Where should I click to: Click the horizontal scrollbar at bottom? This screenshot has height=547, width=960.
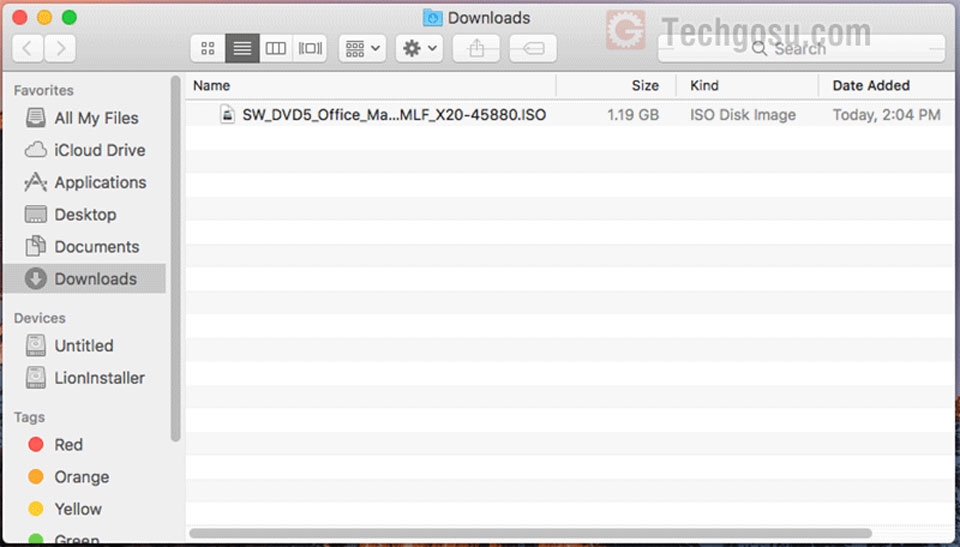pyautogui.click(x=530, y=534)
